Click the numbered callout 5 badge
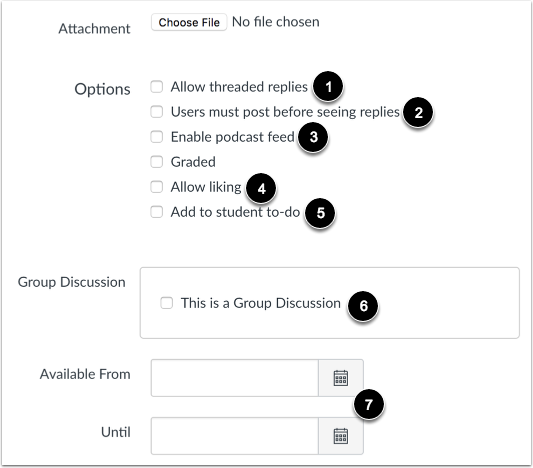The height and width of the screenshot is (468, 533). [320, 213]
